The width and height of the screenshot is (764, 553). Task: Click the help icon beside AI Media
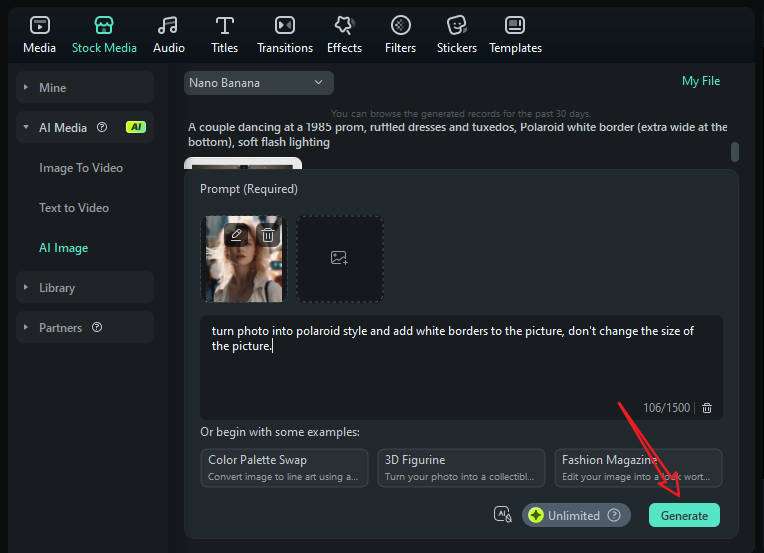click(102, 127)
